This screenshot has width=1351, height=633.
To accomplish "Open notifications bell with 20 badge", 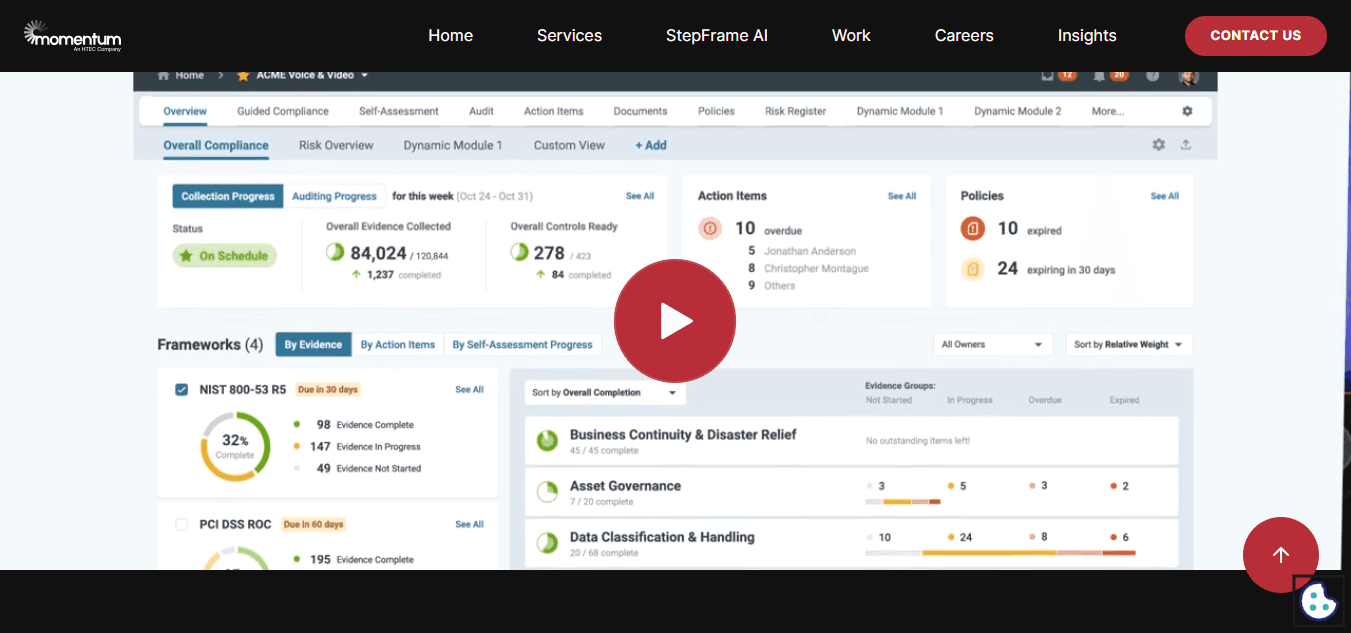I will pyautogui.click(x=1100, y=75).
